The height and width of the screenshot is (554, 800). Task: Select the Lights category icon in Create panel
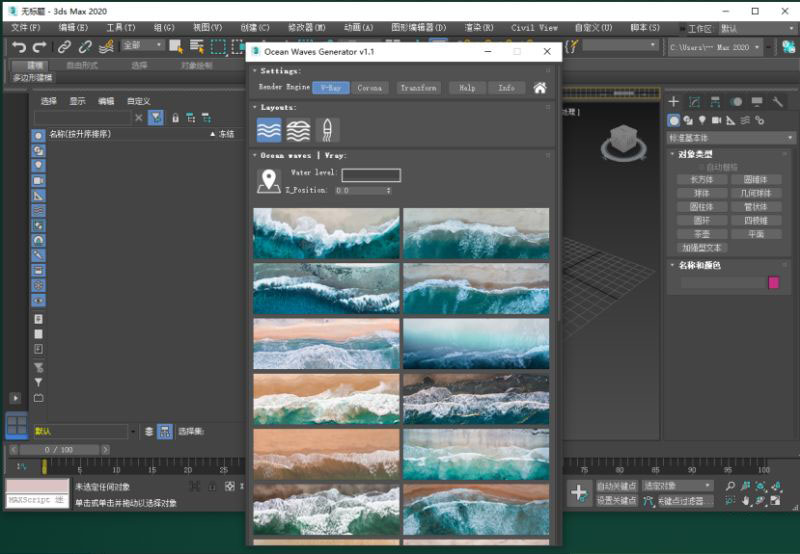702,120
